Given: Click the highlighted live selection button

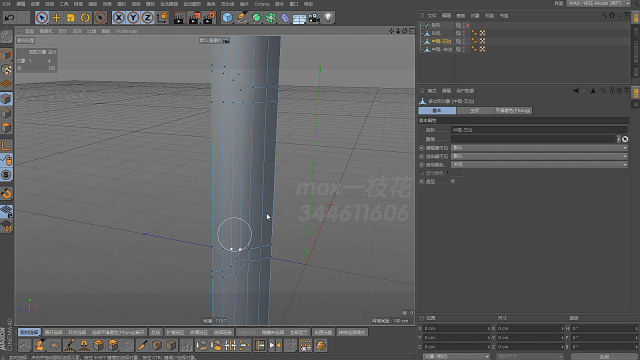Looking at the screenshot, I should pyautogui.click(x=29, y=332).
